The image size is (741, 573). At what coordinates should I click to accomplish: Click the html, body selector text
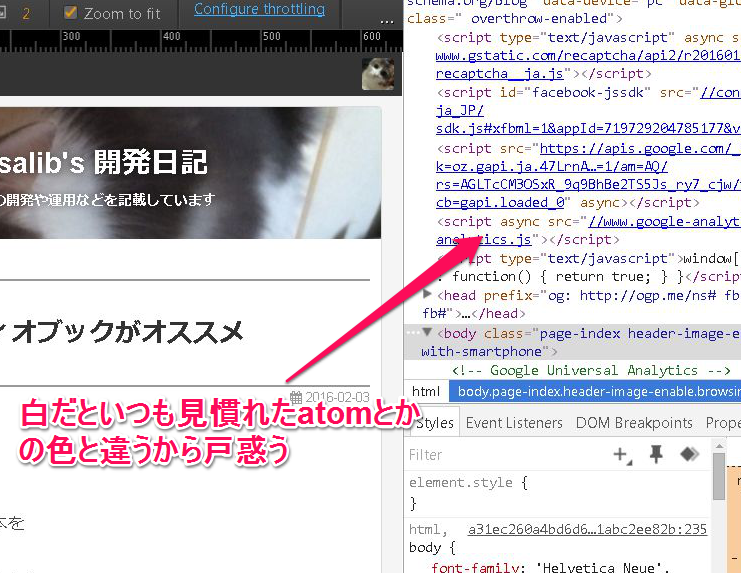[428, 538]
